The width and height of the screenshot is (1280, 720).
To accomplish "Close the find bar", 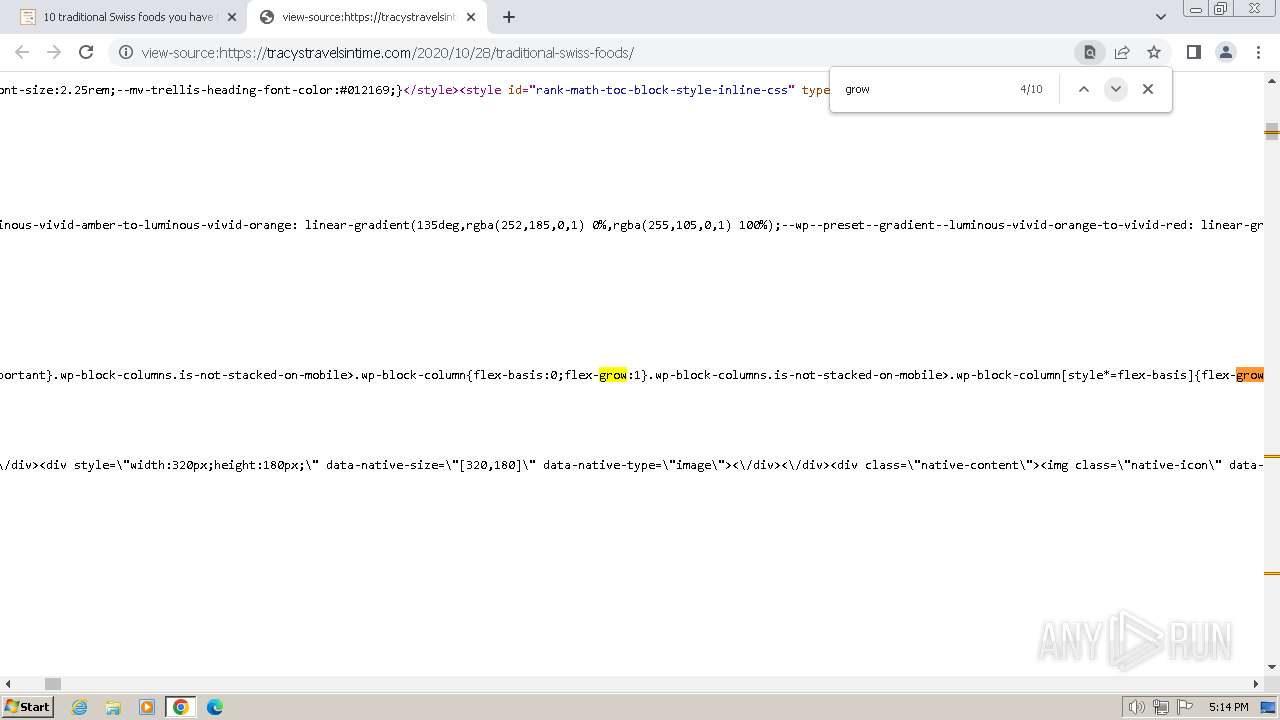I will (1148, 89).
